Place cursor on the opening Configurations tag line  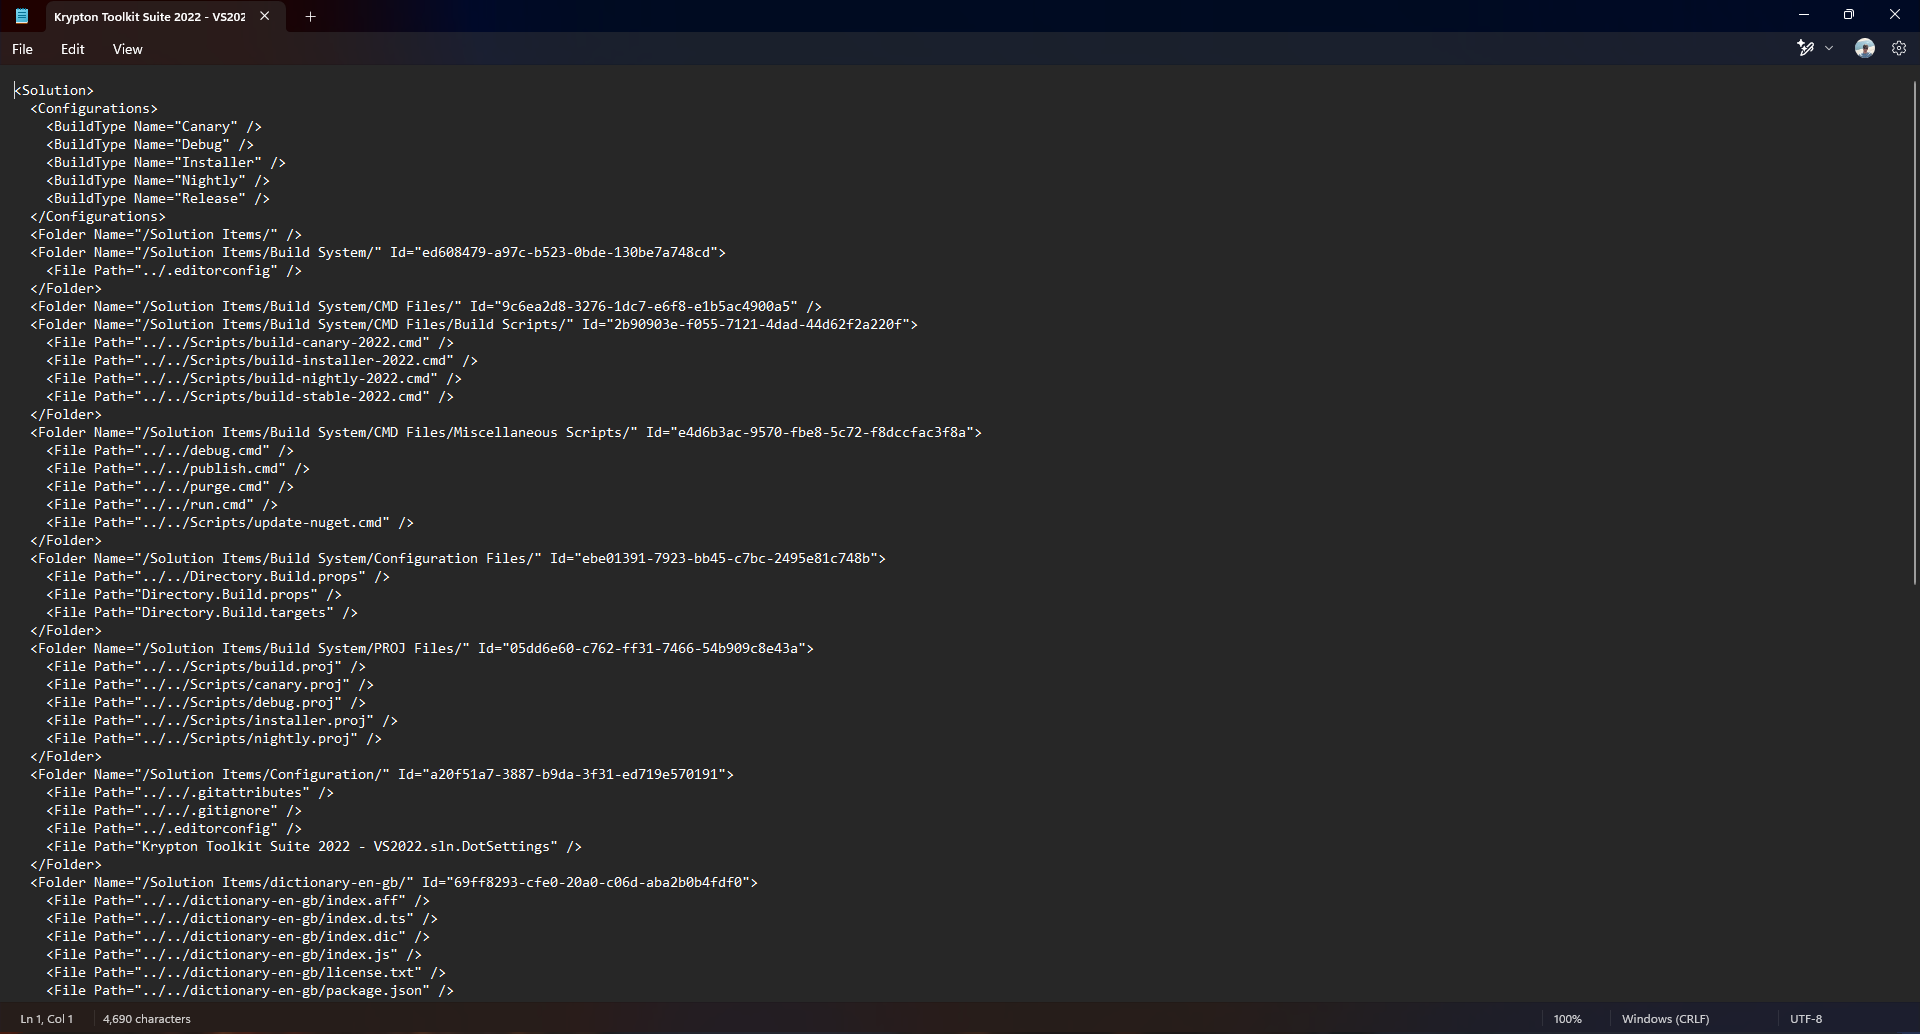94,108
